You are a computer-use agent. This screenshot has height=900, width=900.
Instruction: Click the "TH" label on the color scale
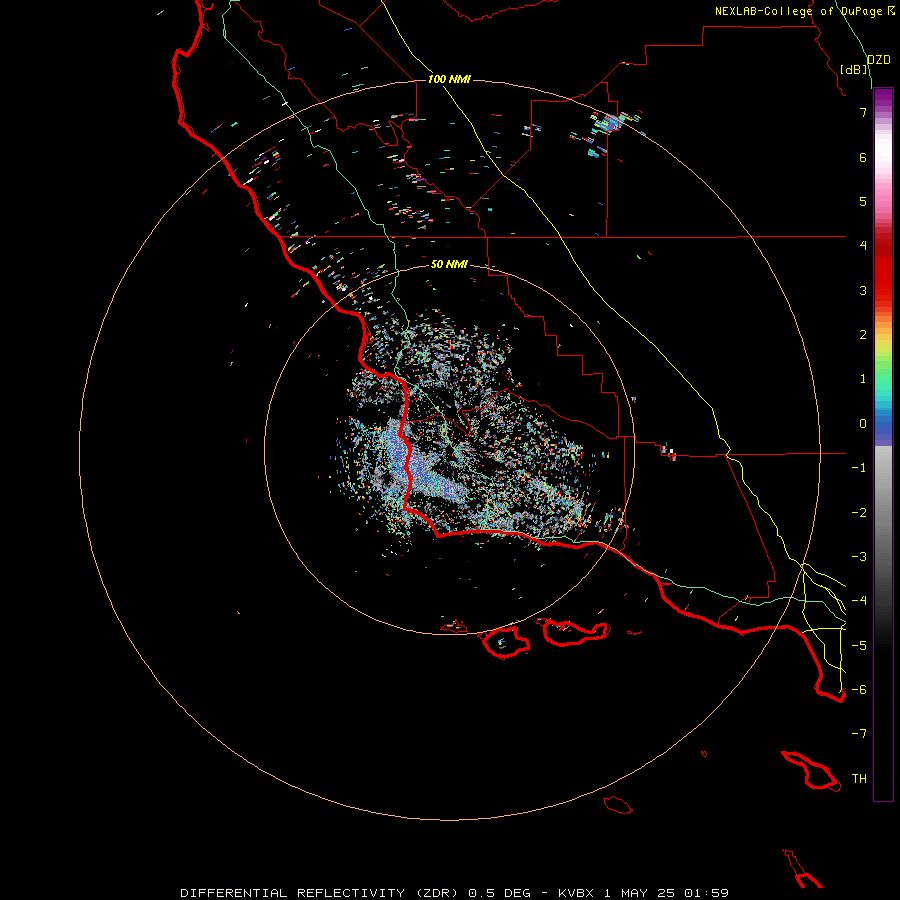[x=859, y=779]
